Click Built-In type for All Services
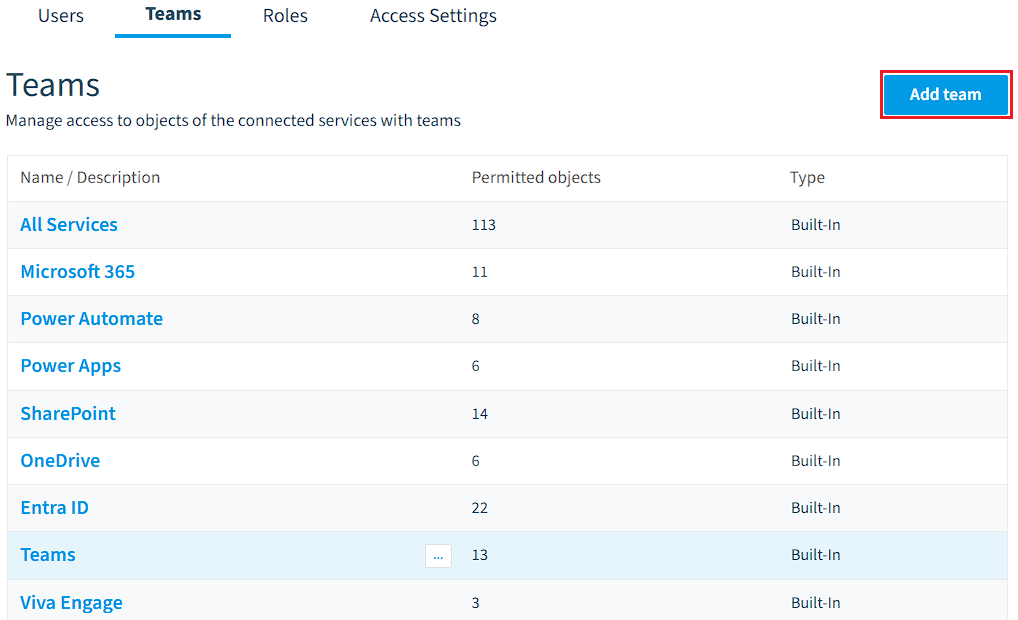Image resolution: width=1018 pixels, height=620 pixels. [x=815, y=225]
